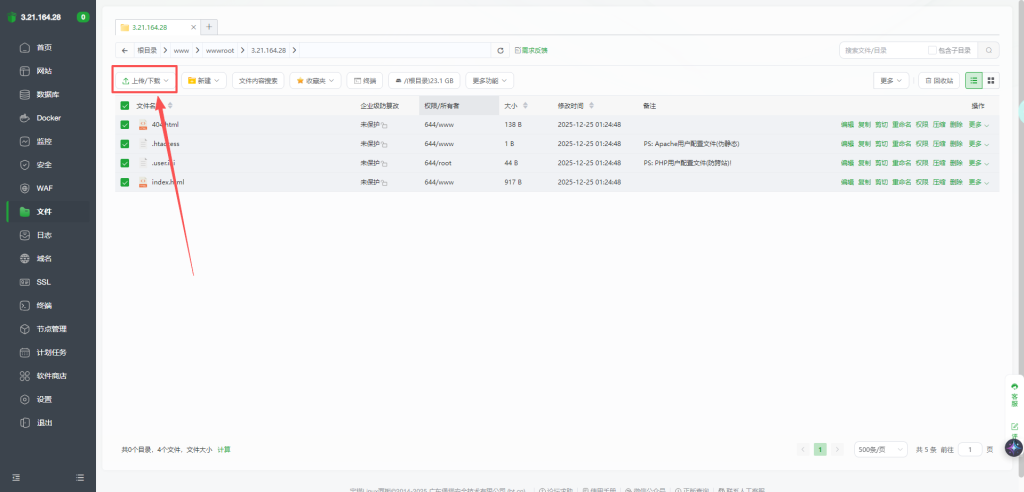Click the 客服 customer service icon

(1014, 395)
